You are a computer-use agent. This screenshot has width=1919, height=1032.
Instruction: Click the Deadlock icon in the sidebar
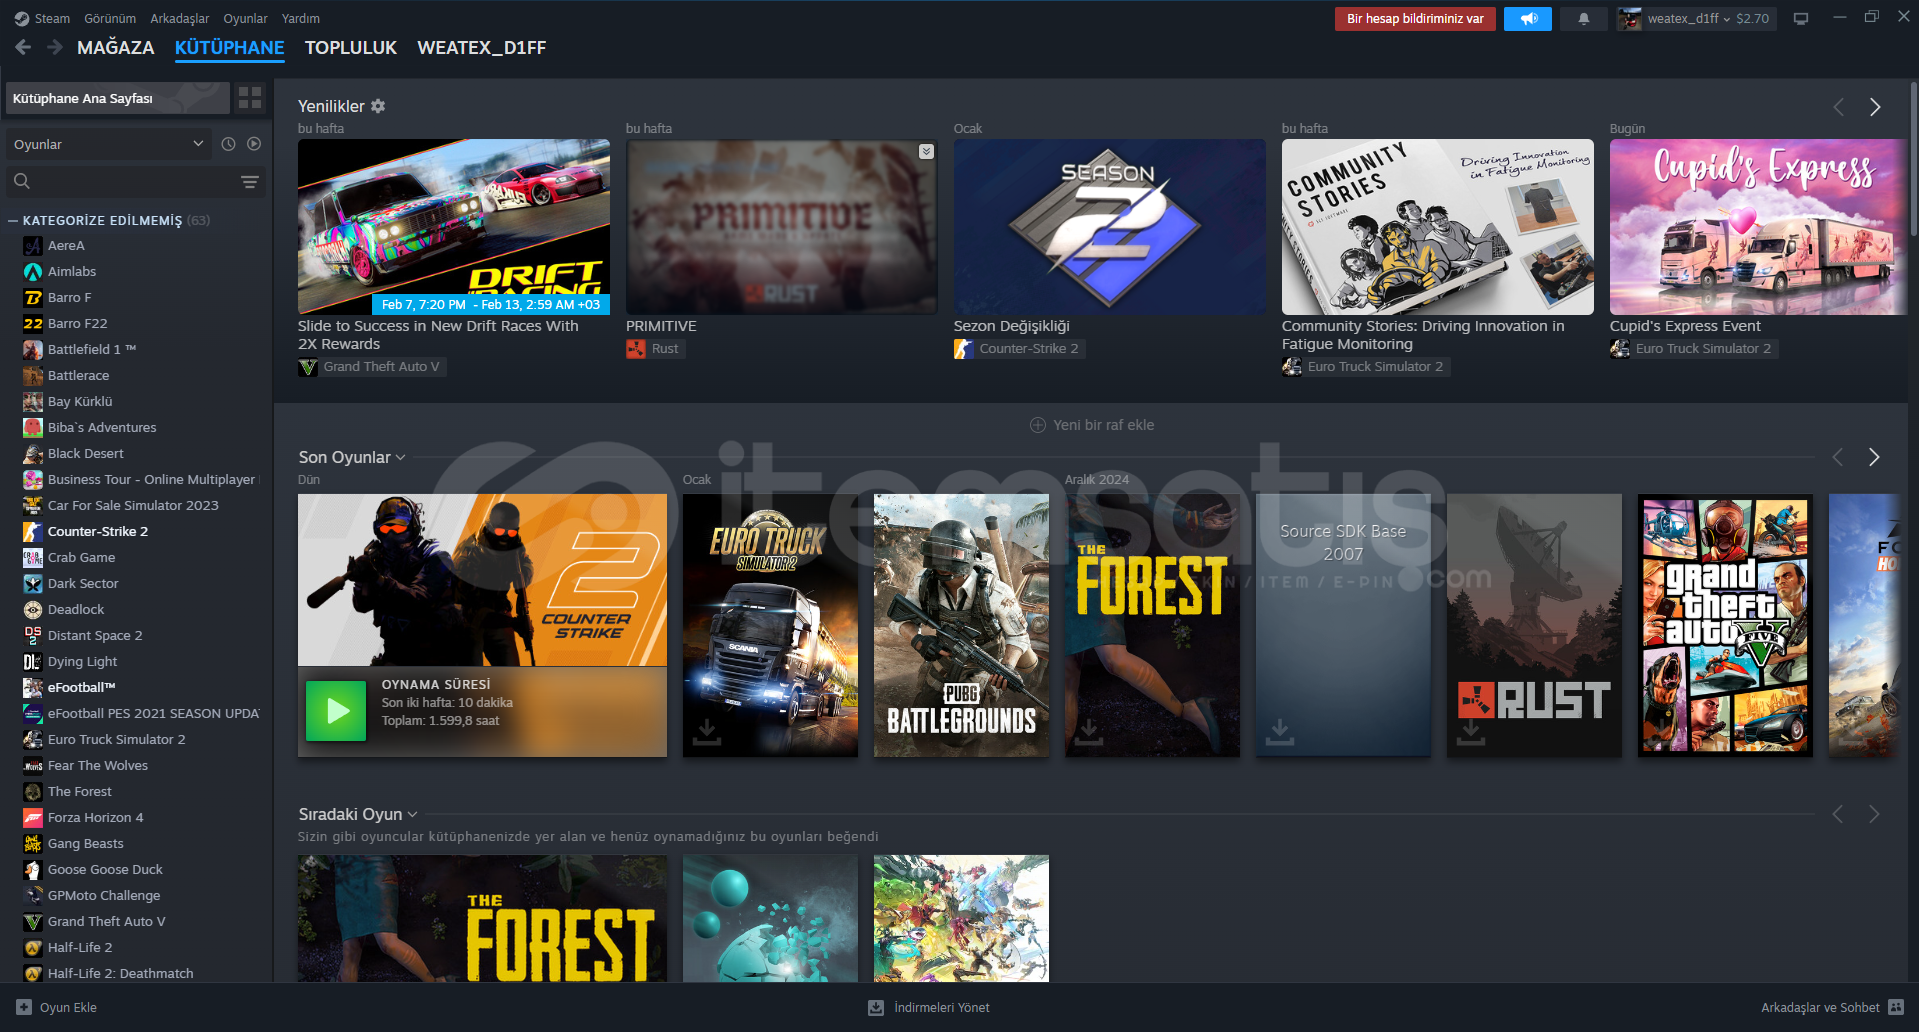click(33, 609)
